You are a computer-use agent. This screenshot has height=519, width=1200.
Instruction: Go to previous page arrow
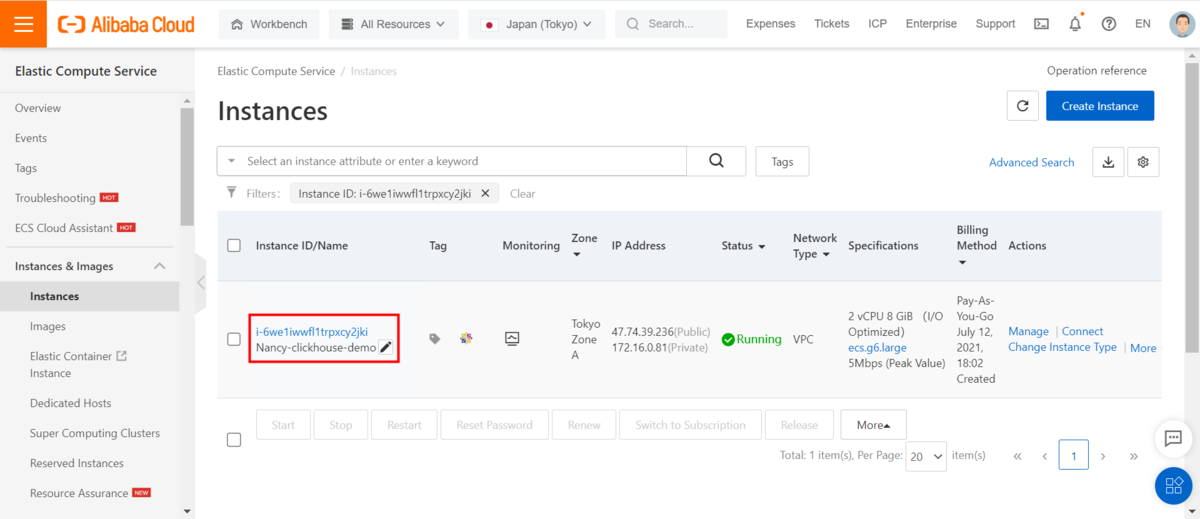(1044, 456)
